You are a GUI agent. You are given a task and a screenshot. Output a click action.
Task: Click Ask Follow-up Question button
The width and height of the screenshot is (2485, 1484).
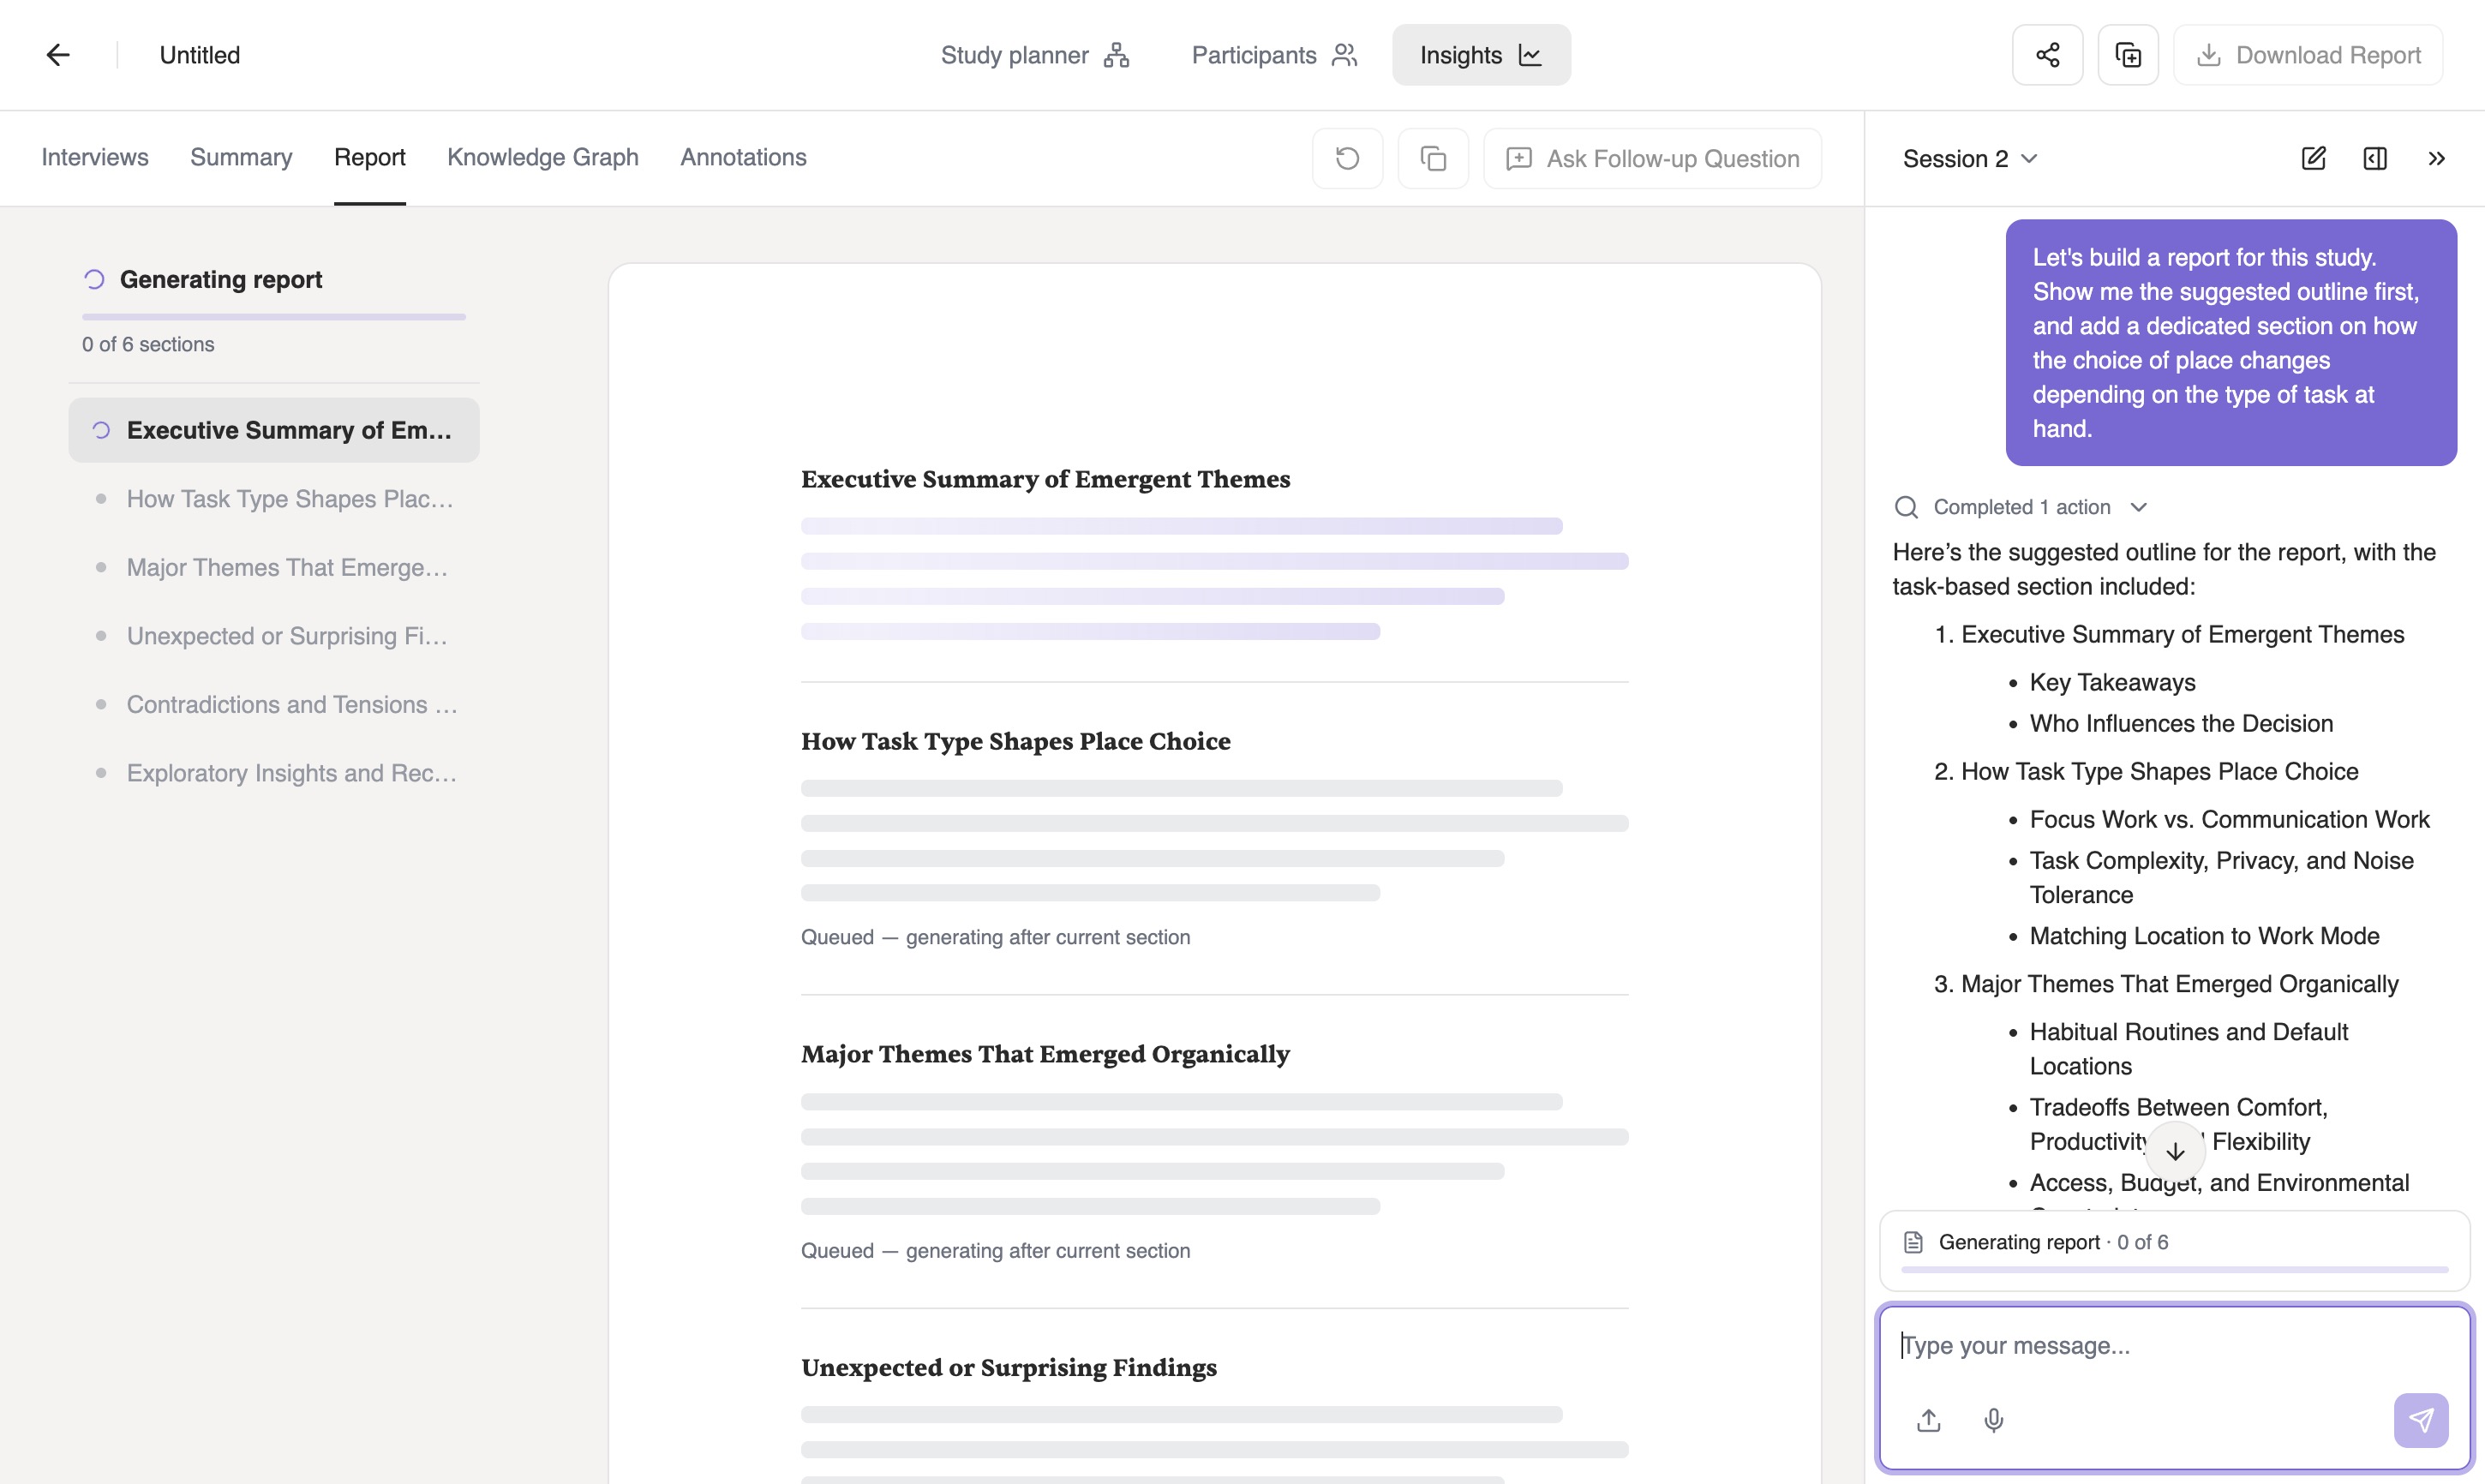pos(1652,158)
